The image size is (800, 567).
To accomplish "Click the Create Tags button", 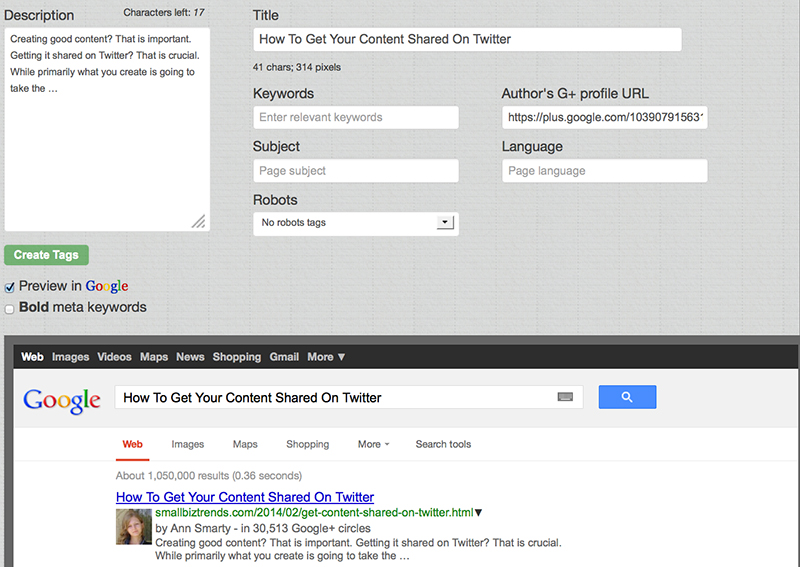I will (x=46, y=255).
